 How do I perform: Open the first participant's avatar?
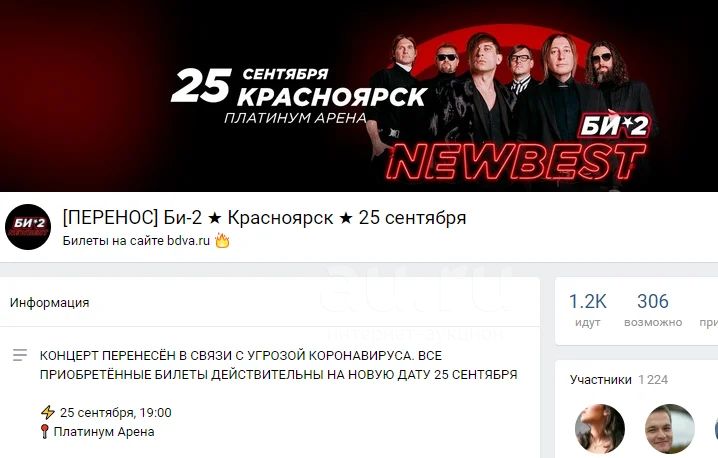600,429
